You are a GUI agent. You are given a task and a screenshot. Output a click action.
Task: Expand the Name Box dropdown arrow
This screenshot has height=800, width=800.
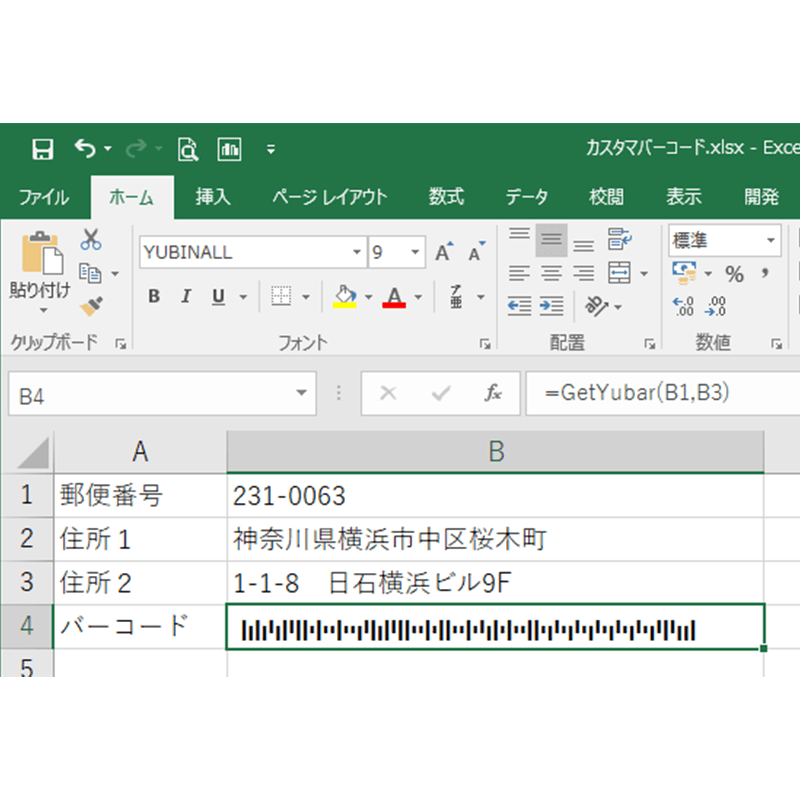pyautogui.click(x=301, y=395)
